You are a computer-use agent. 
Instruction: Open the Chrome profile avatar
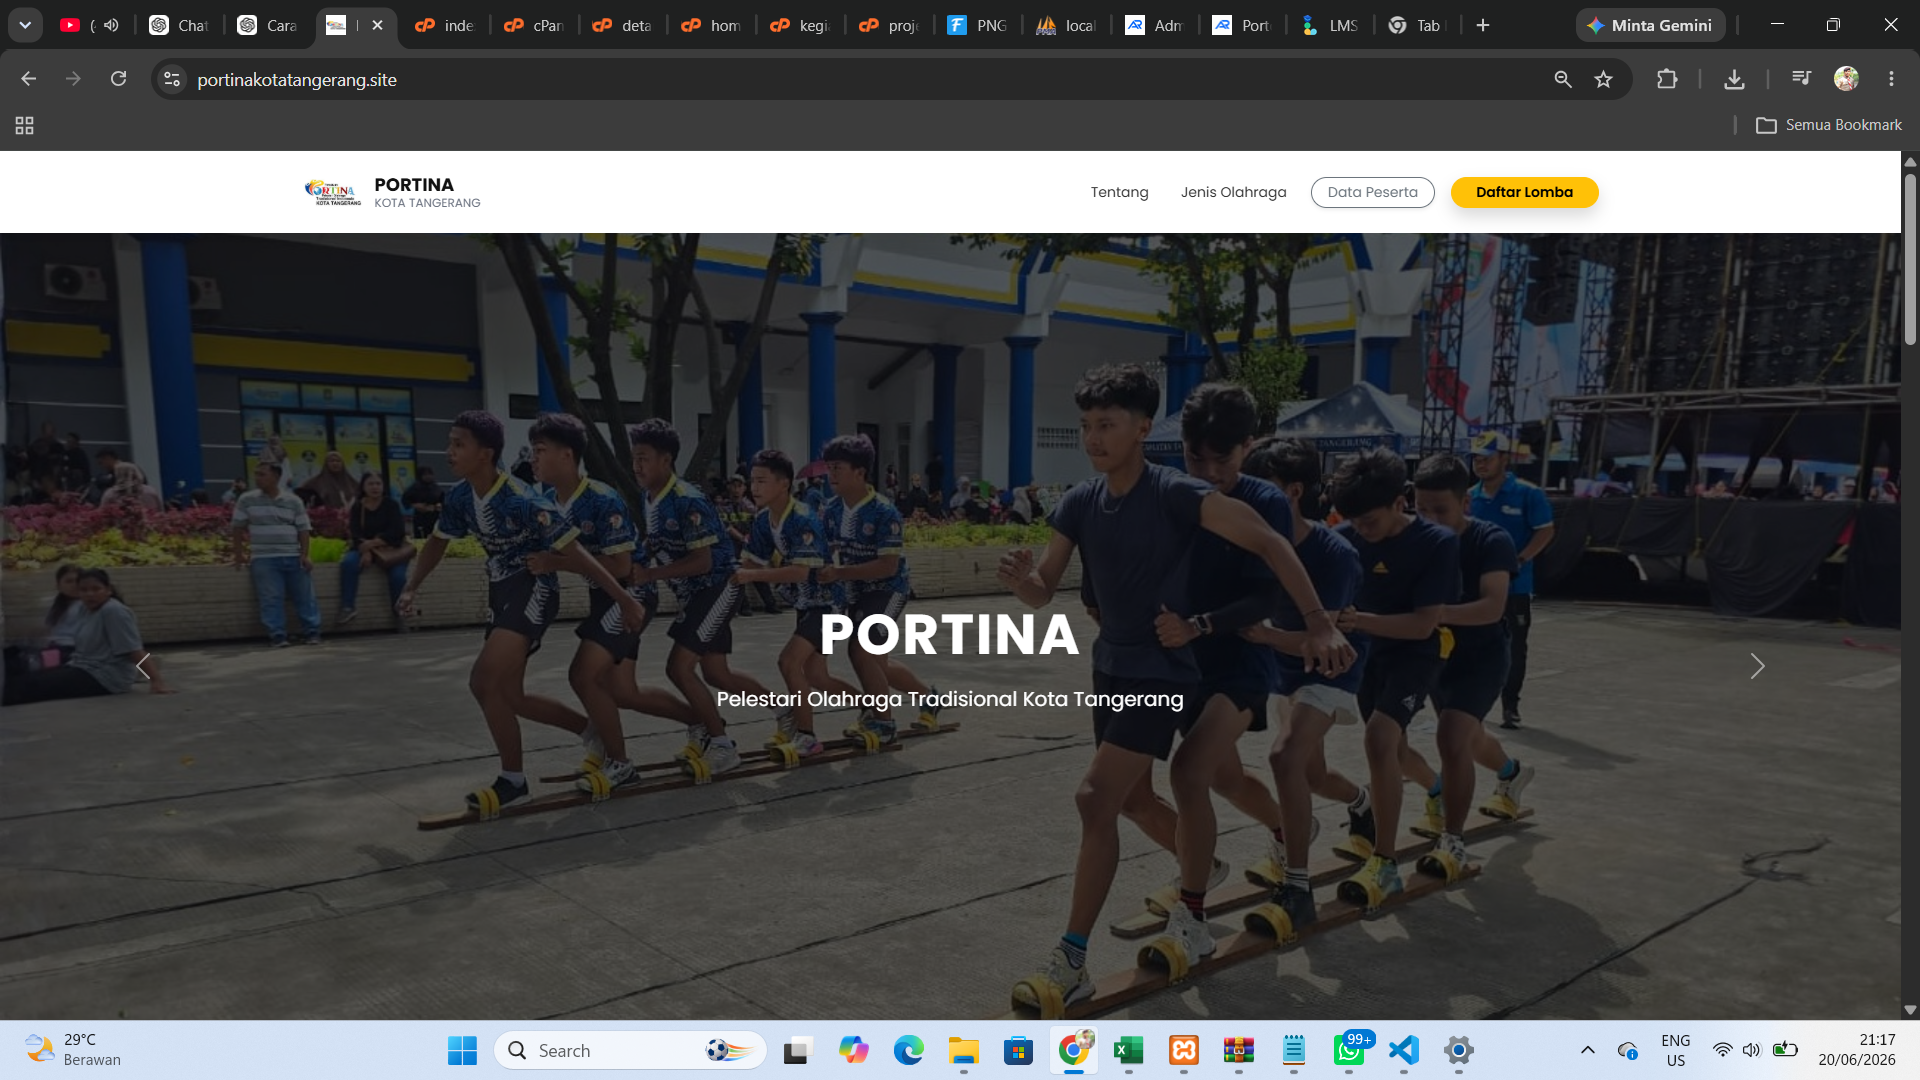[1846, 79]
